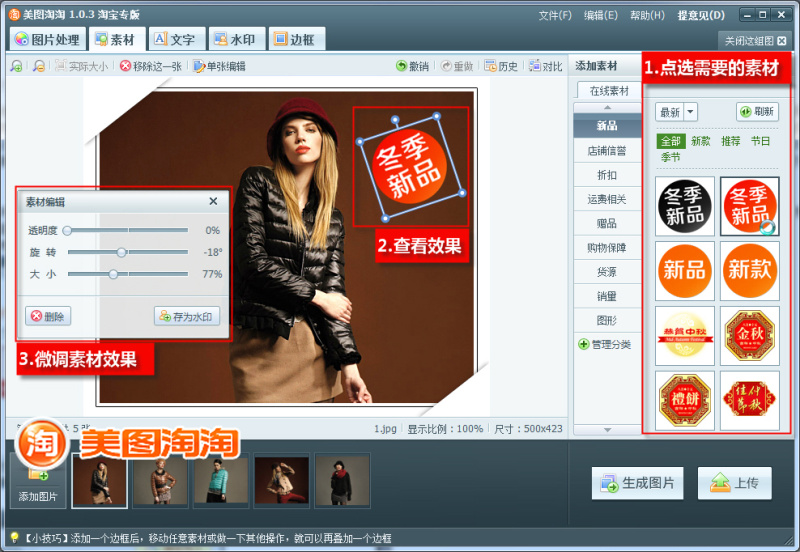Select the 推荐 filter tag
Image resolution: width=800 pixels, height=552 pixels.
point(731,141)
